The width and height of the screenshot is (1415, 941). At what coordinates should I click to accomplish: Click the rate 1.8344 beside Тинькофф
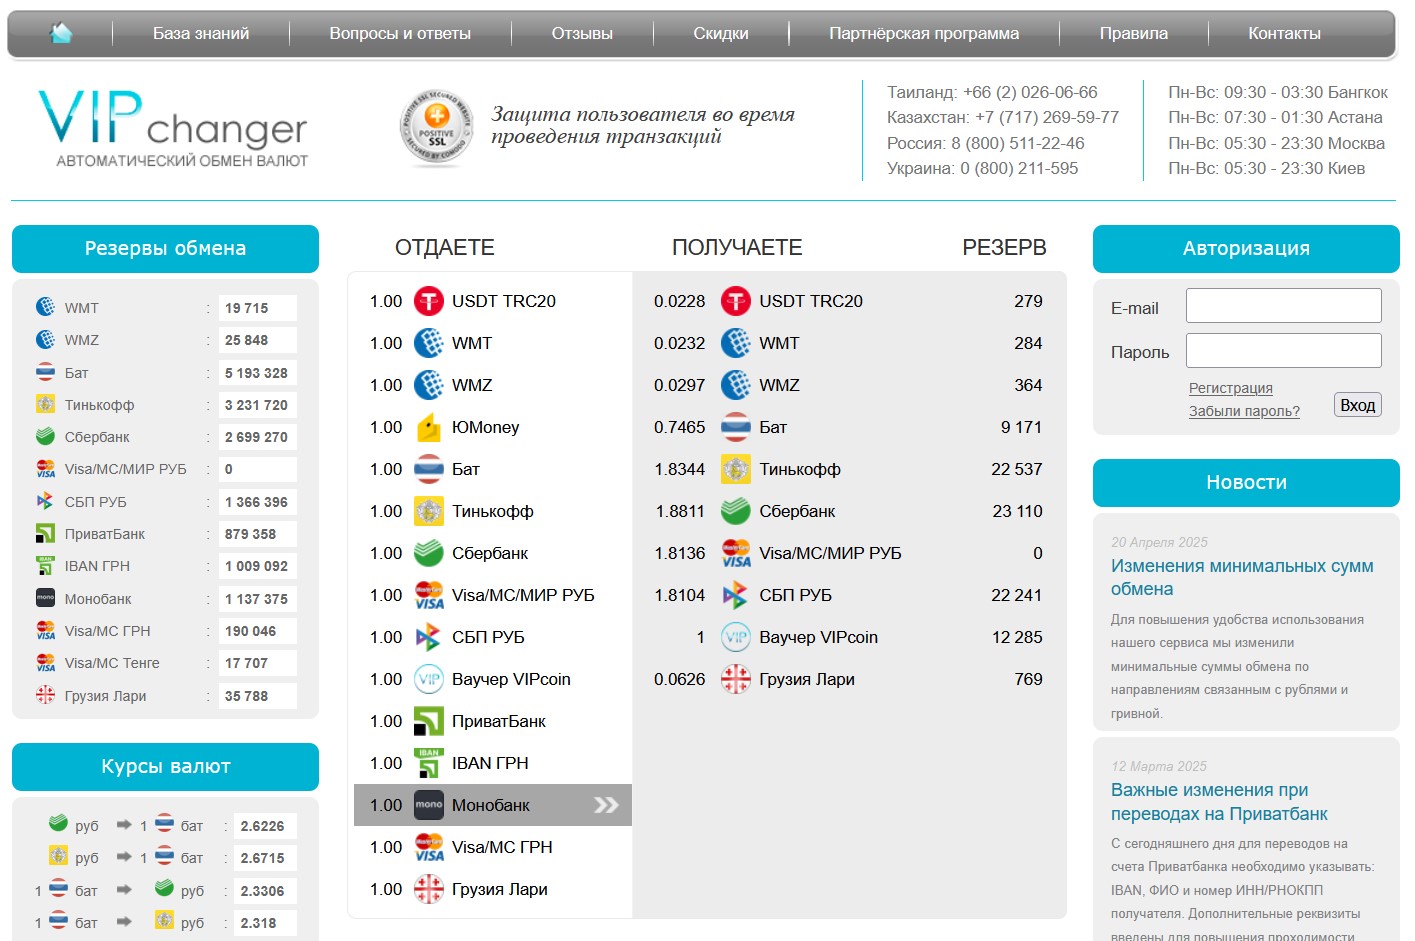[x=680, y=469]
